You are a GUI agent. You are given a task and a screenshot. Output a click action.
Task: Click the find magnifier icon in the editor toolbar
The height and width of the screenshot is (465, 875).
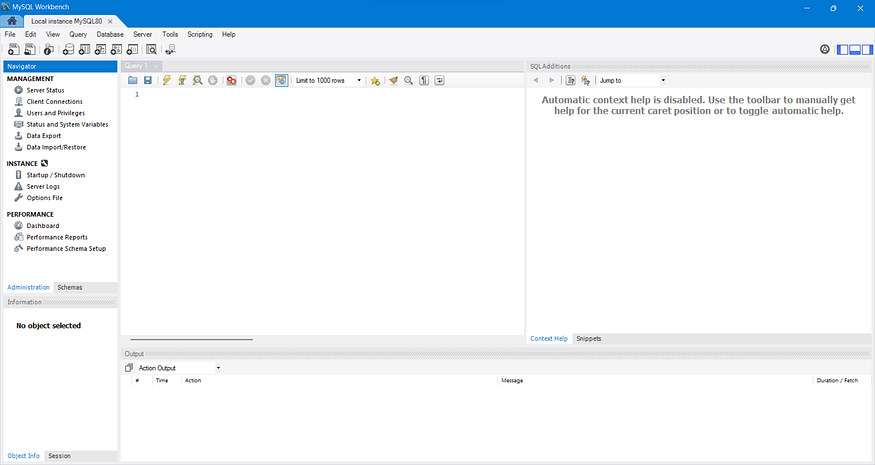408,80
